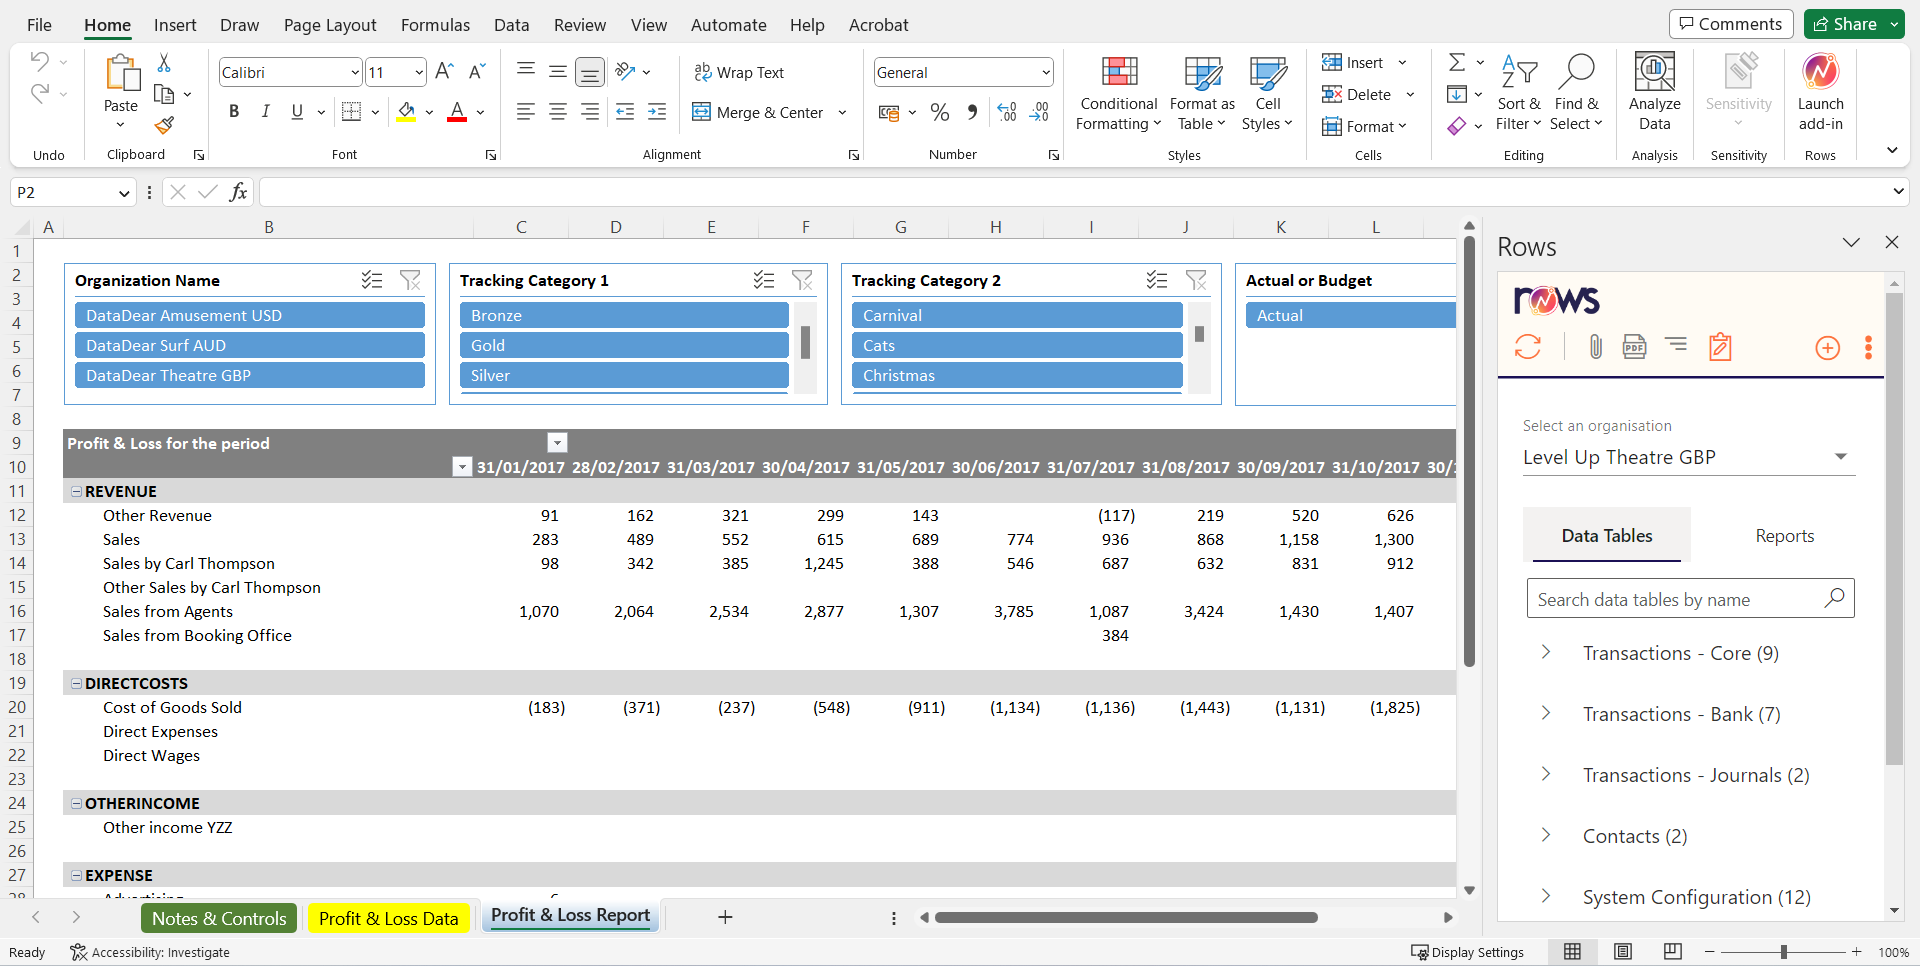
Task: Click the paperclip attachment icon in Rows panel
Action: [x=1594, y=347]
